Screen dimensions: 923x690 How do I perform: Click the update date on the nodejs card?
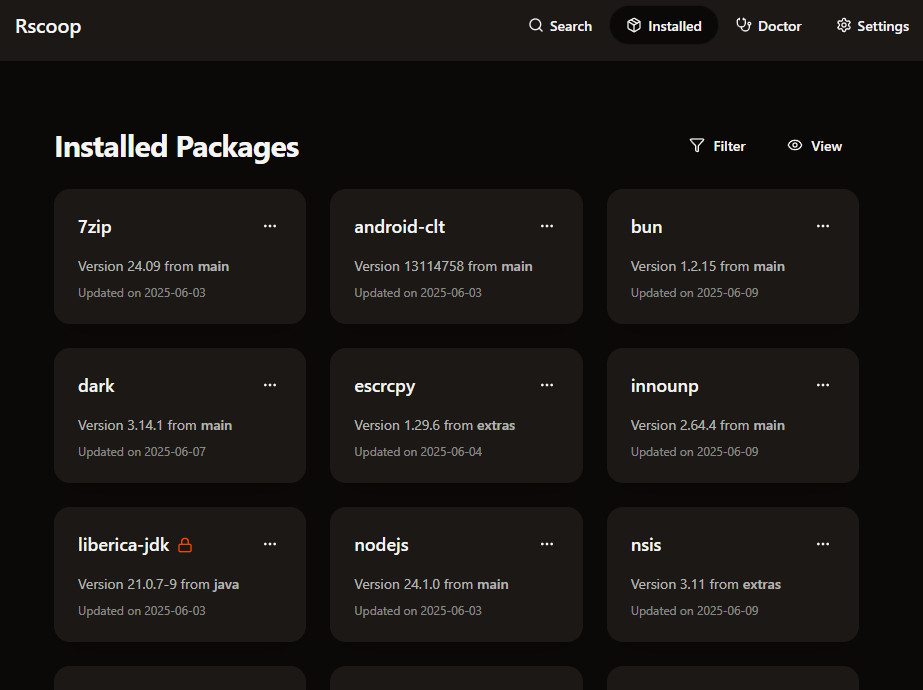(x=418, y=611)
